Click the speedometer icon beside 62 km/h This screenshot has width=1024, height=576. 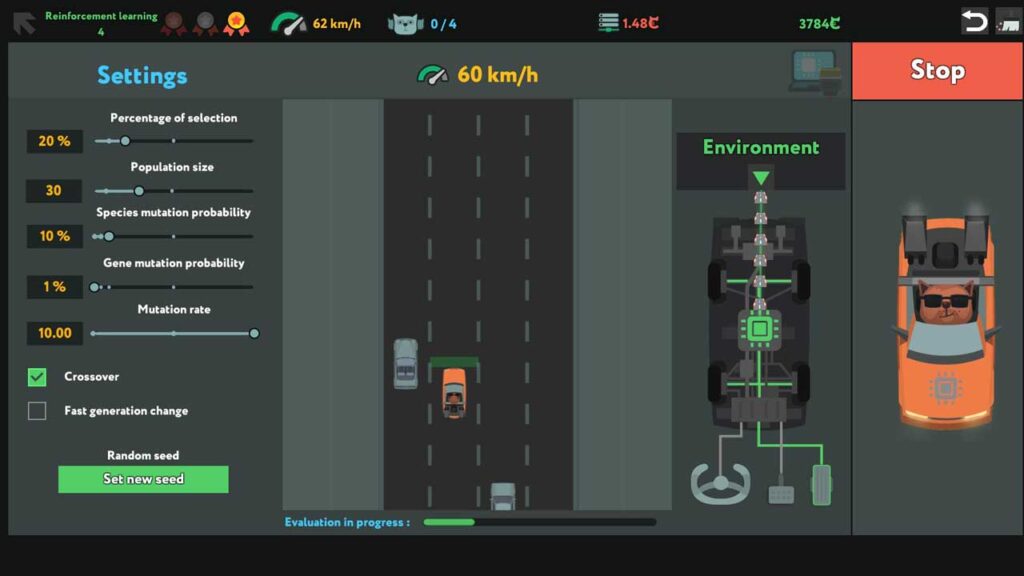(x=289, y=23)
